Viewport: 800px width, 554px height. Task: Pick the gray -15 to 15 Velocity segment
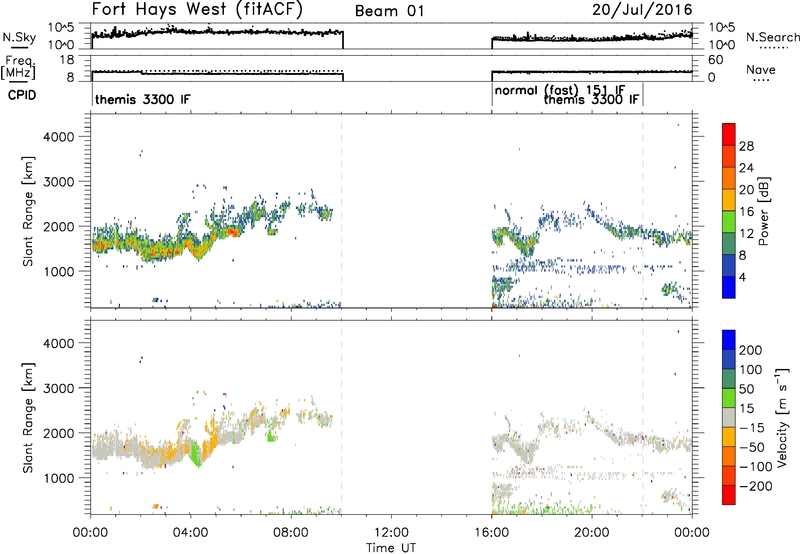(x=729, y=417)
